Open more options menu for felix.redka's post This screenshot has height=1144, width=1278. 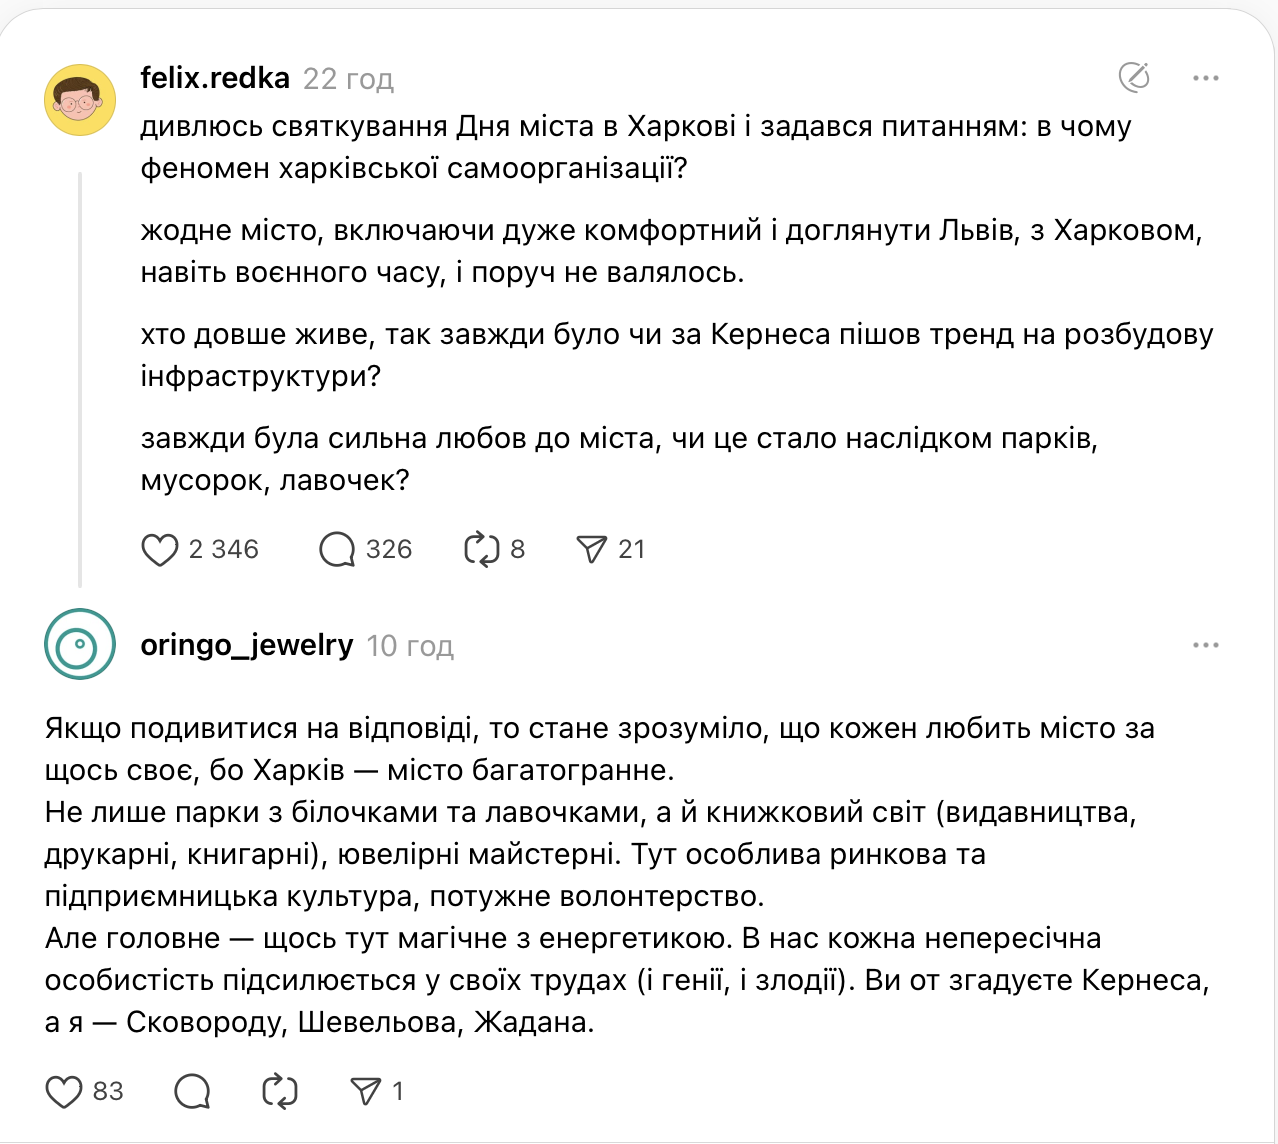tap(1206, 78)
